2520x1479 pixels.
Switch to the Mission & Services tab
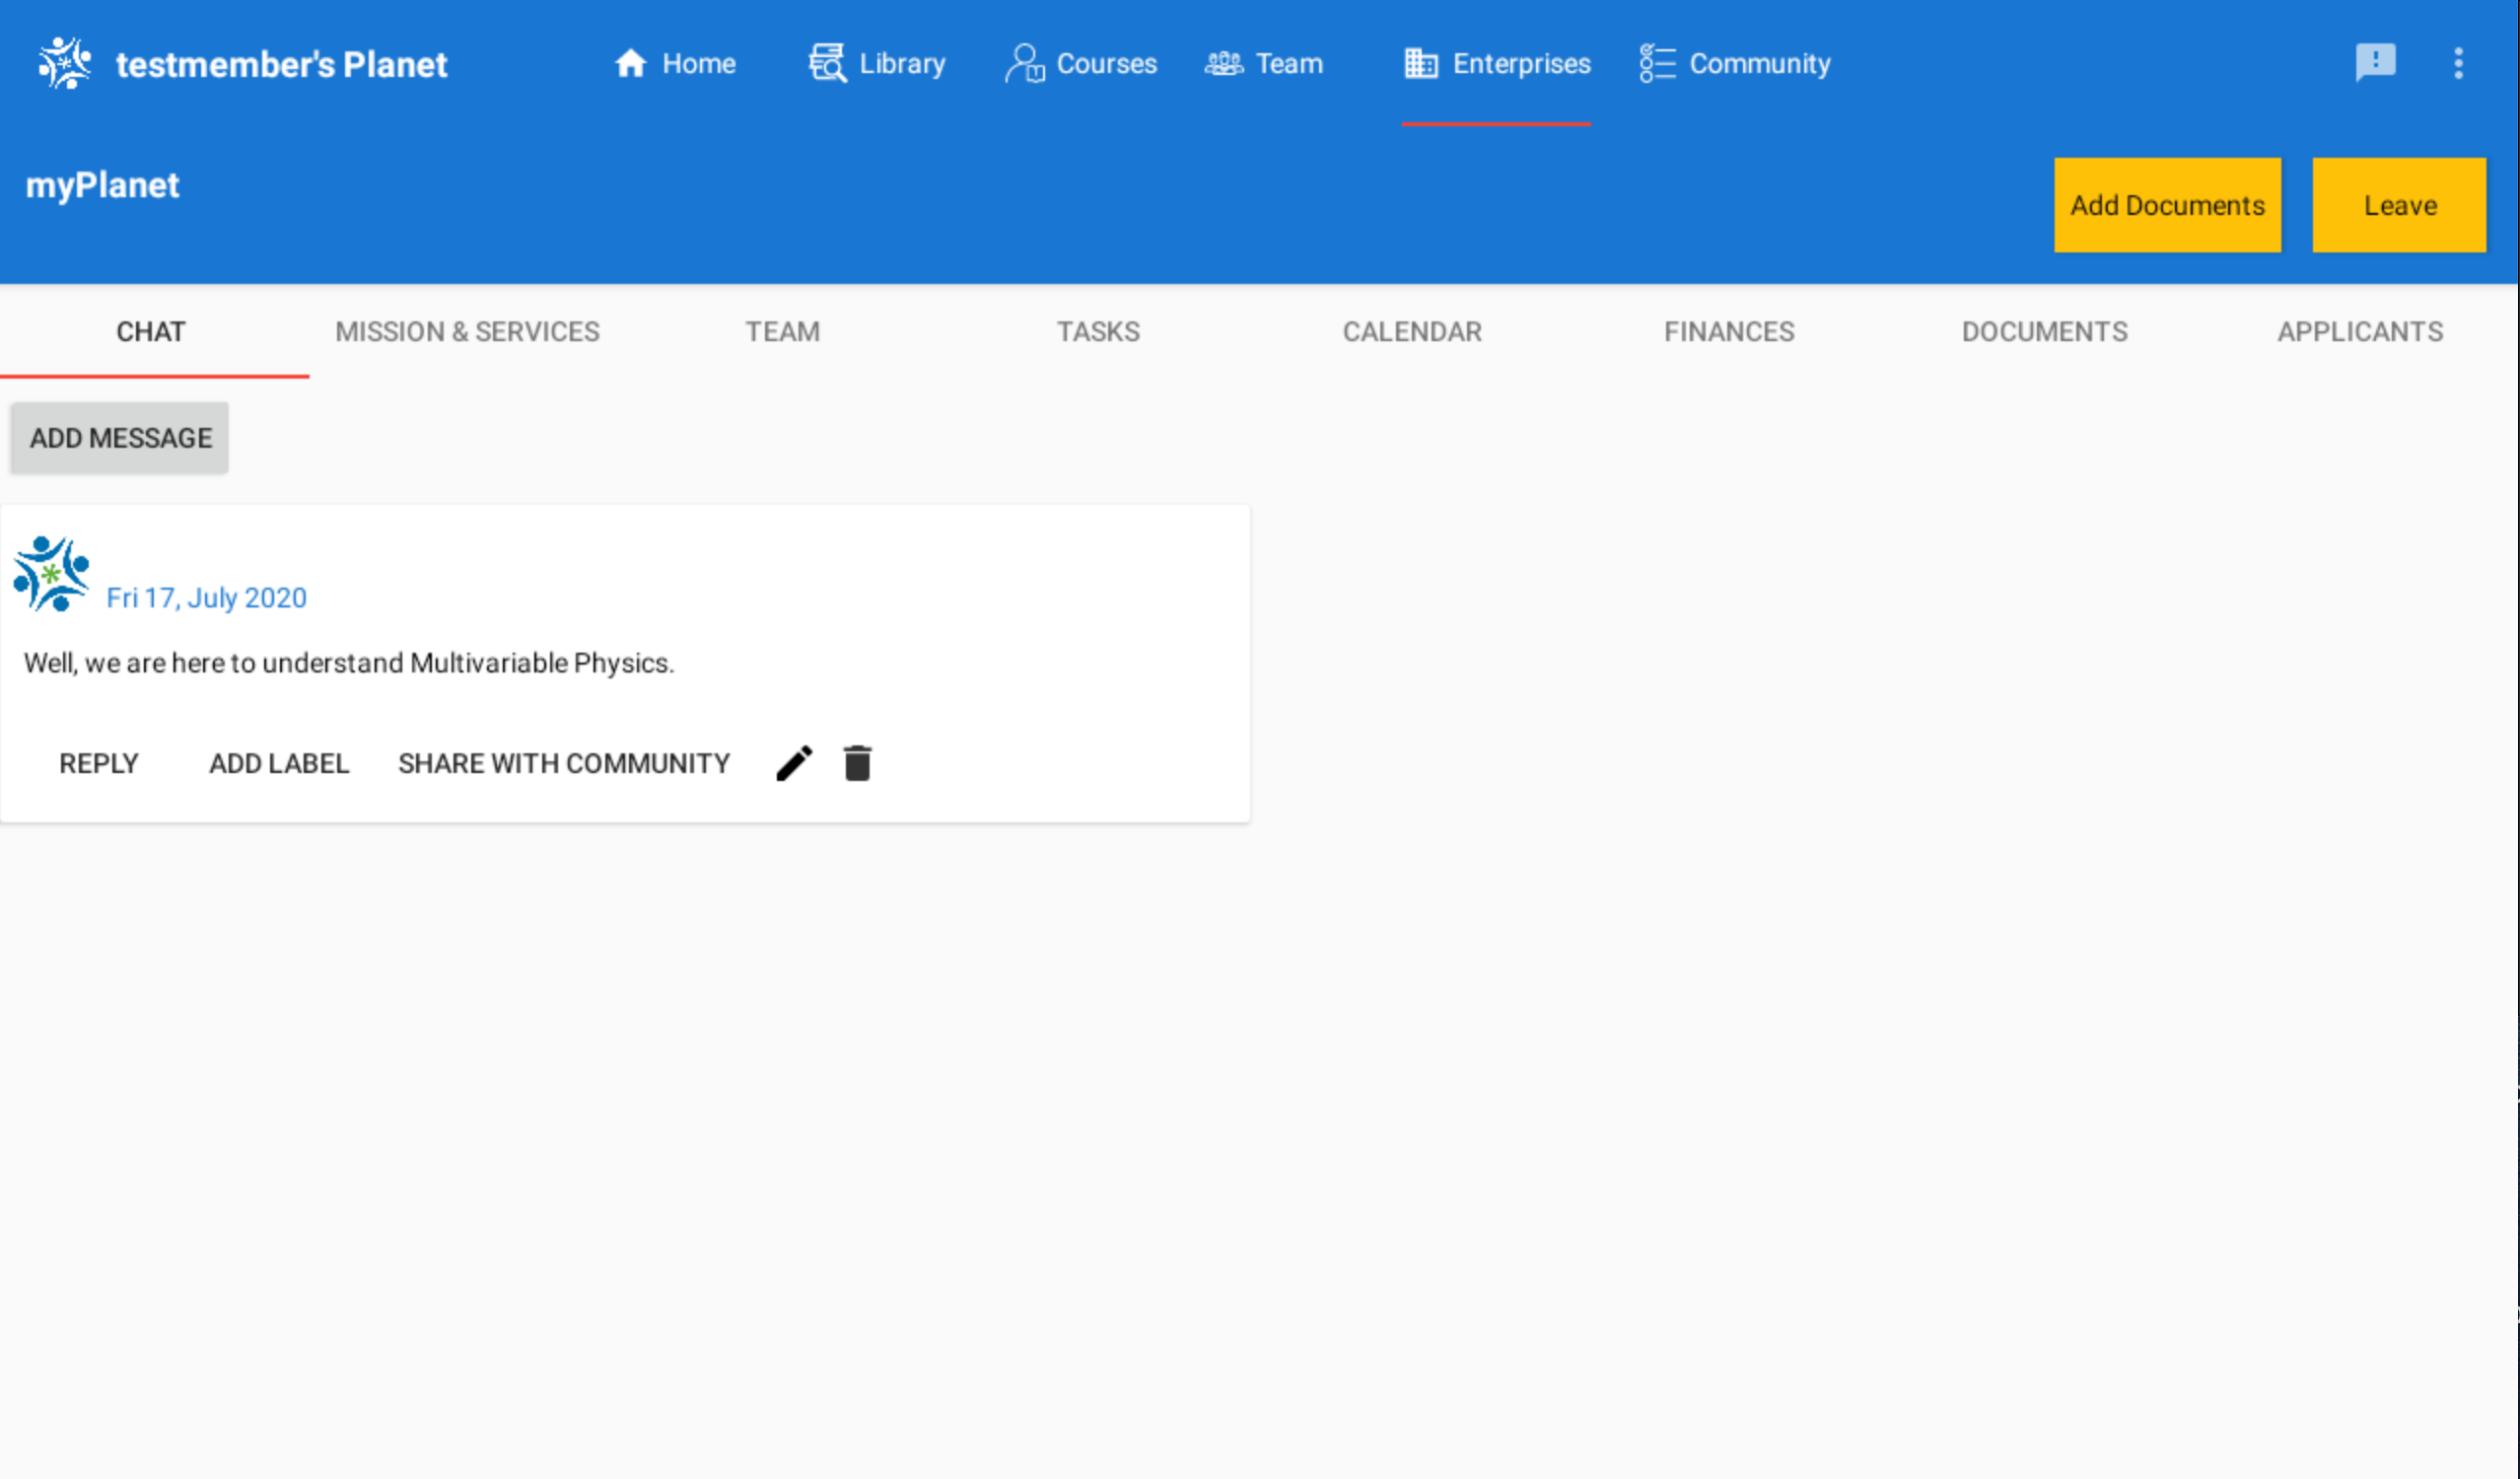(467, 332)
